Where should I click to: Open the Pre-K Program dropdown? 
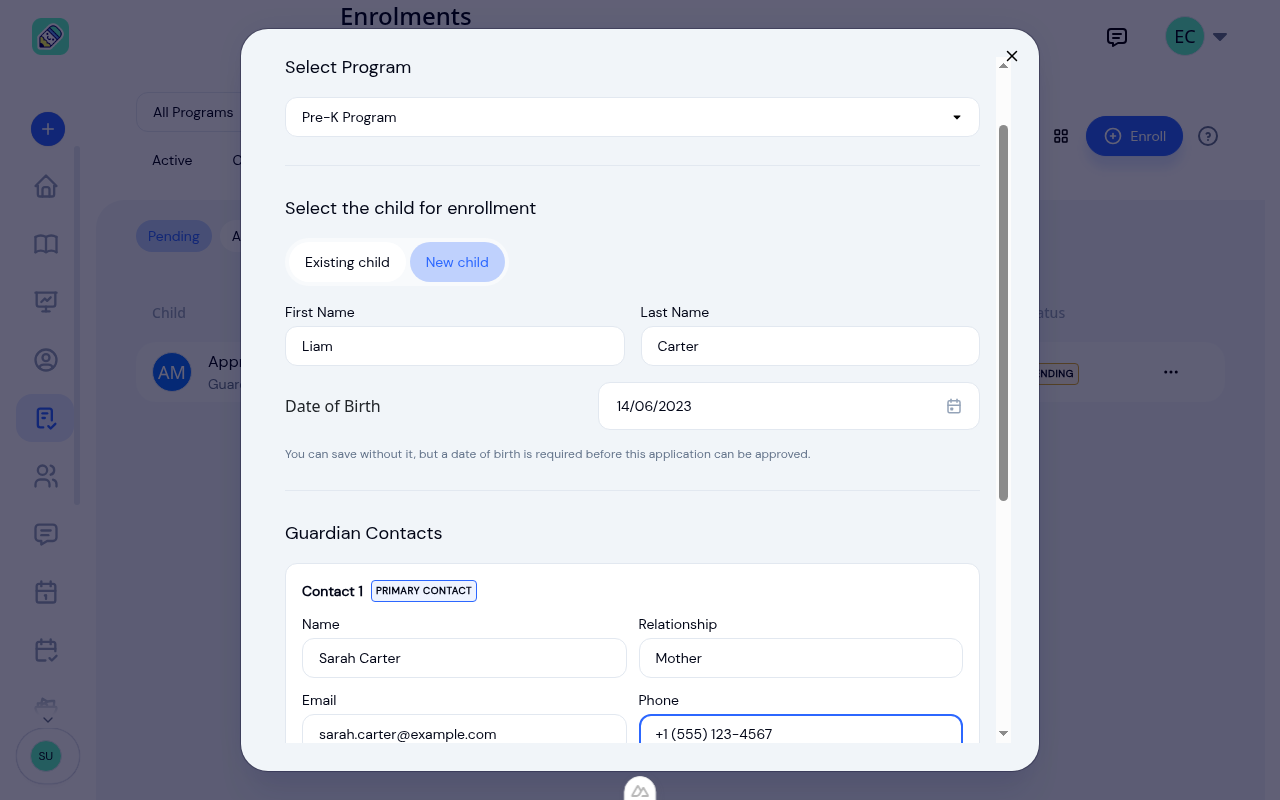pos(632,117)
